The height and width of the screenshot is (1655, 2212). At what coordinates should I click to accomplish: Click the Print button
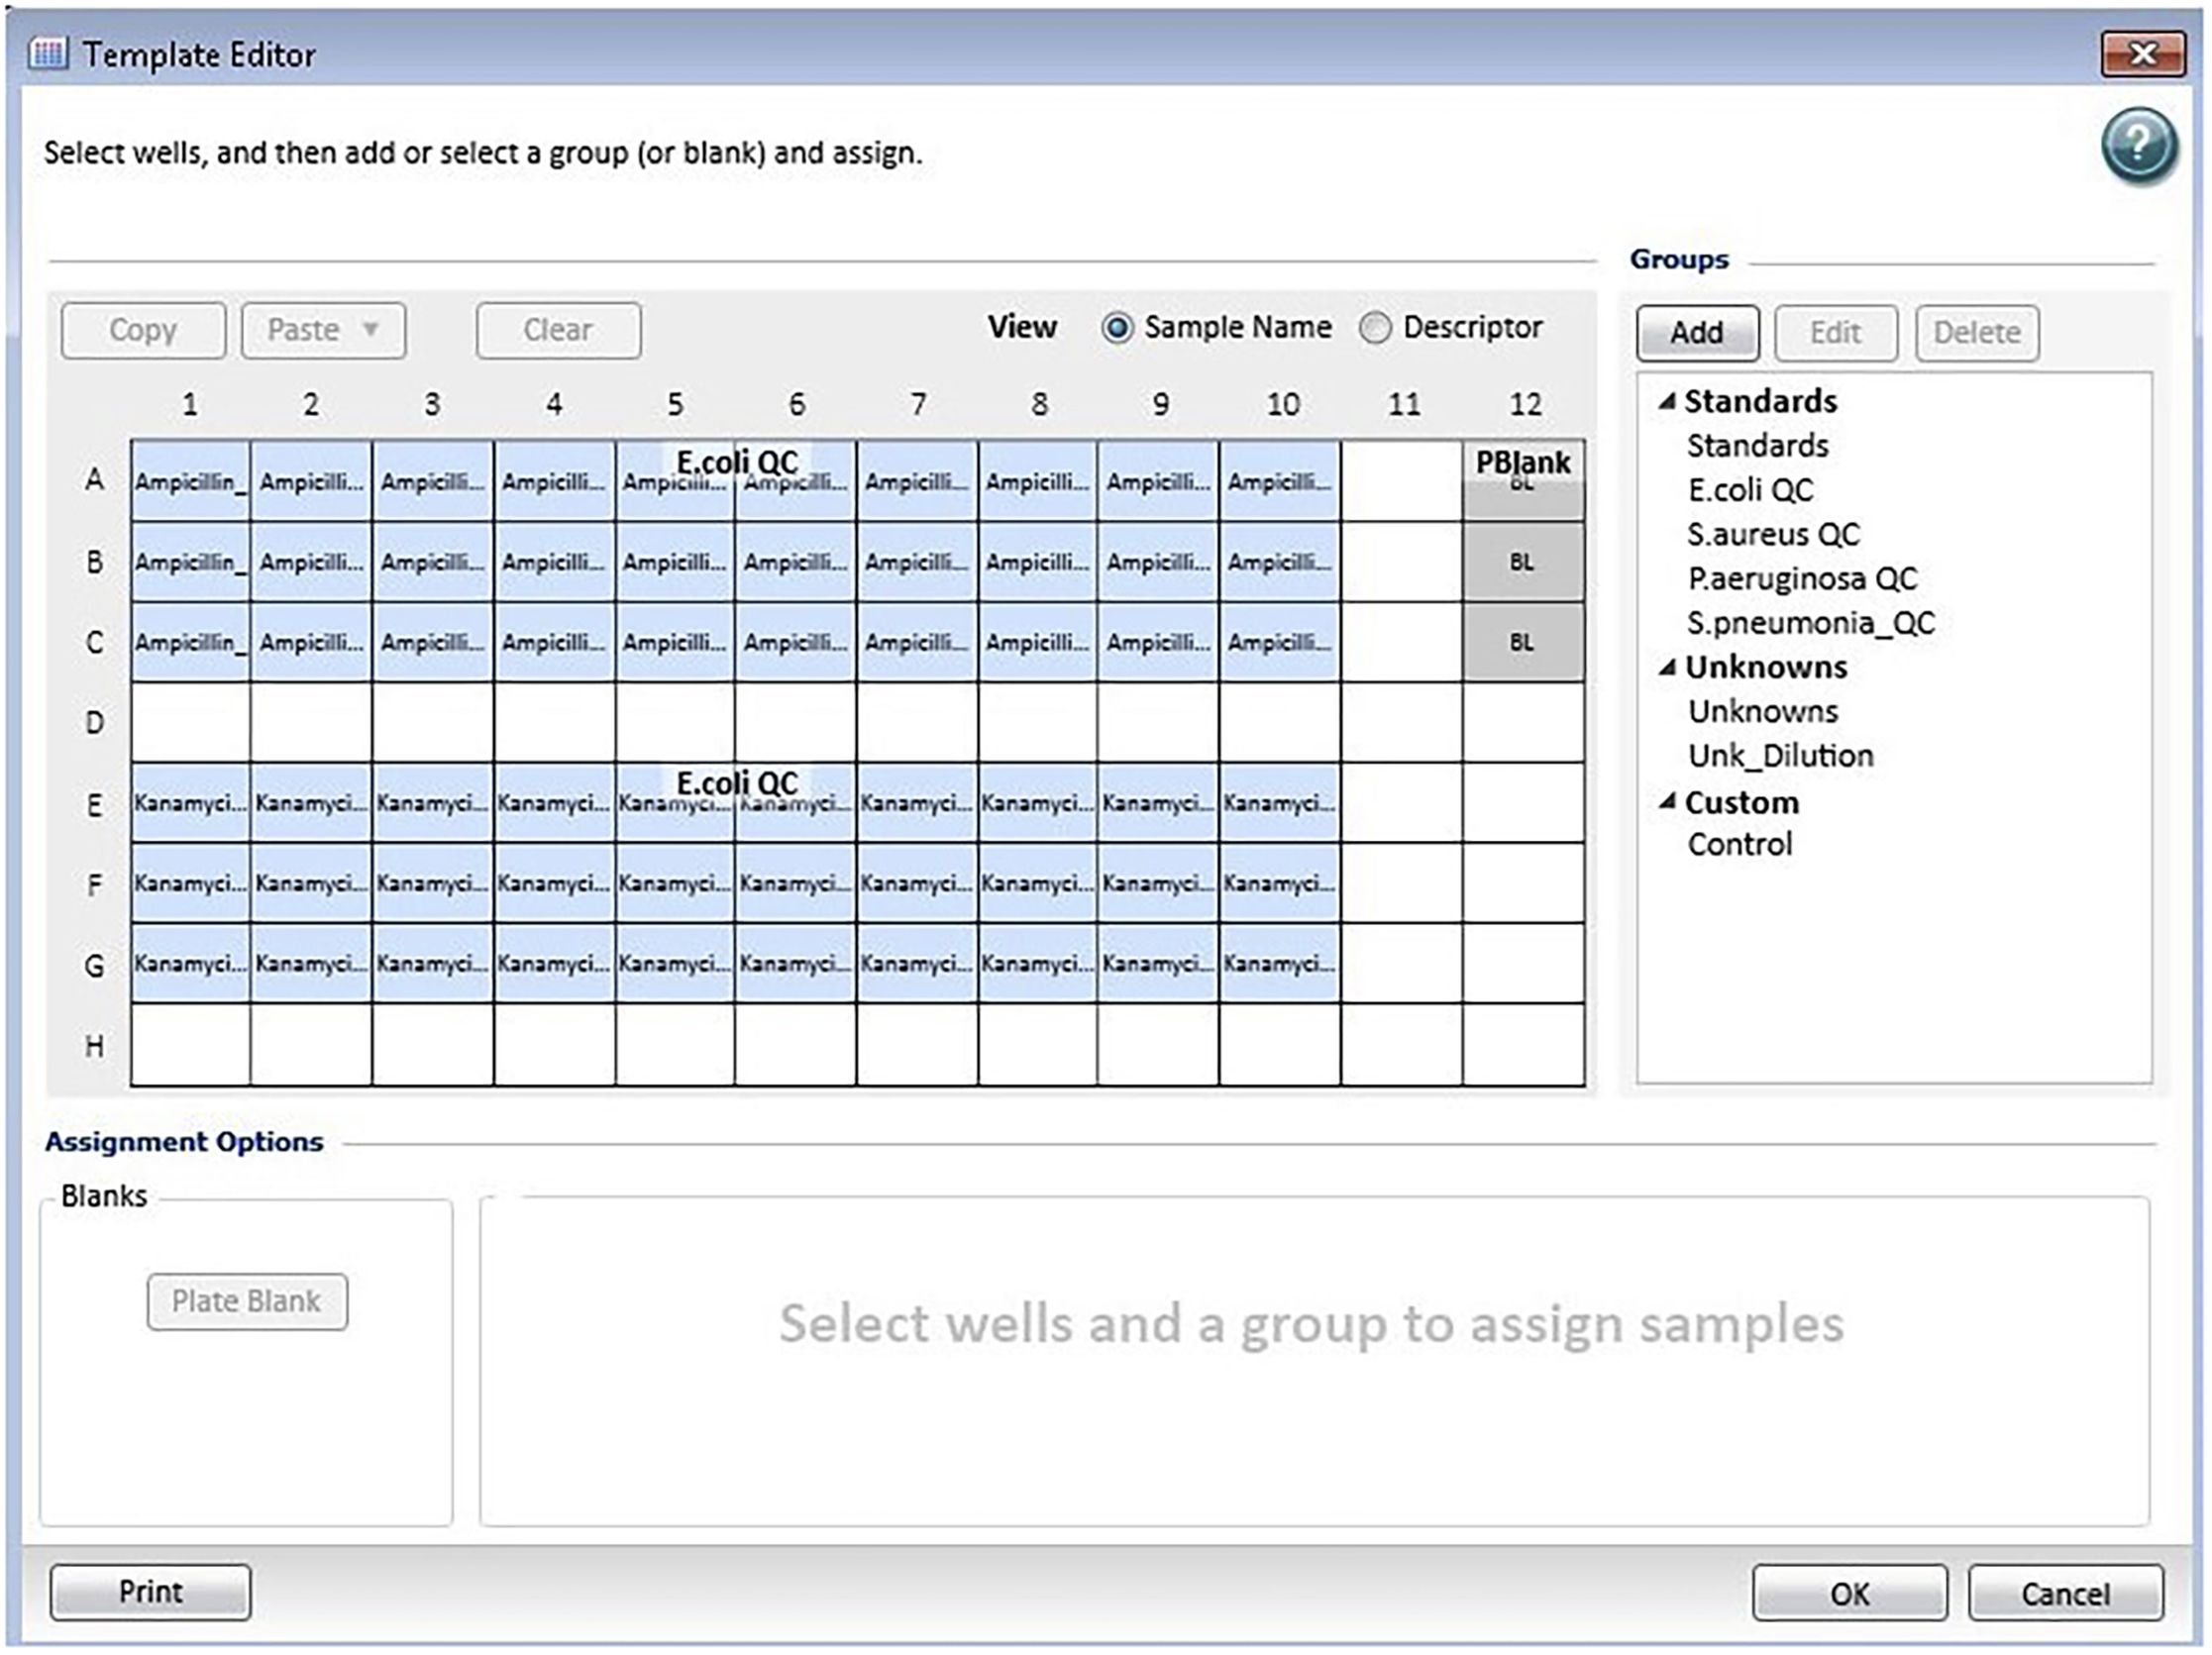[x=150, y=1591]
